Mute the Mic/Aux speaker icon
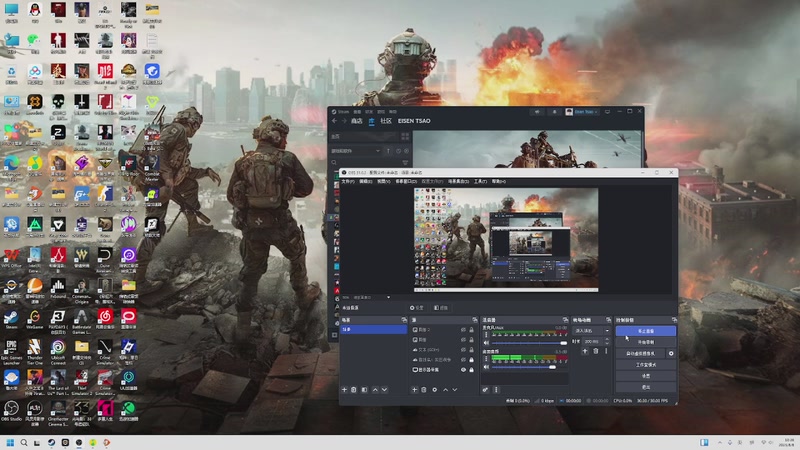Viewport: 800px width, 450px height. click(486, 343)
